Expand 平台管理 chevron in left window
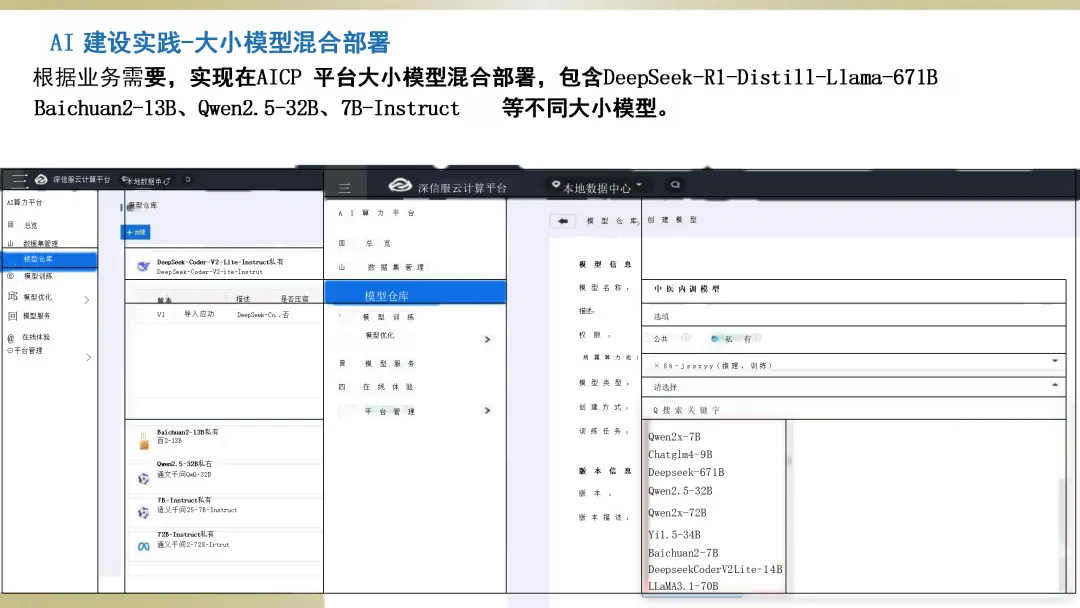Image resolution: width=1080 pixels, height=608 pixels. (88, 357)
